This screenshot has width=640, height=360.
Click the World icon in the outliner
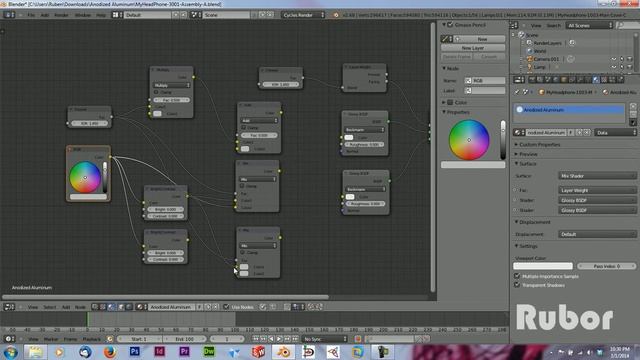530,51
